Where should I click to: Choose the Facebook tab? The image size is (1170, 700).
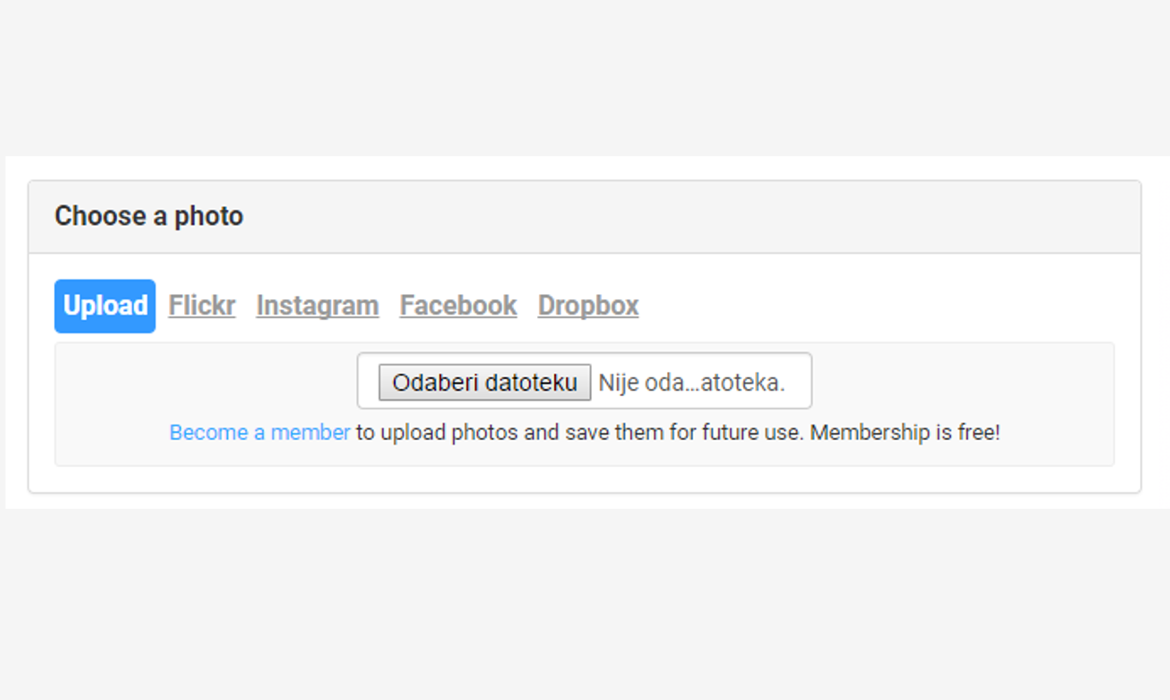[x=458, y=306]
